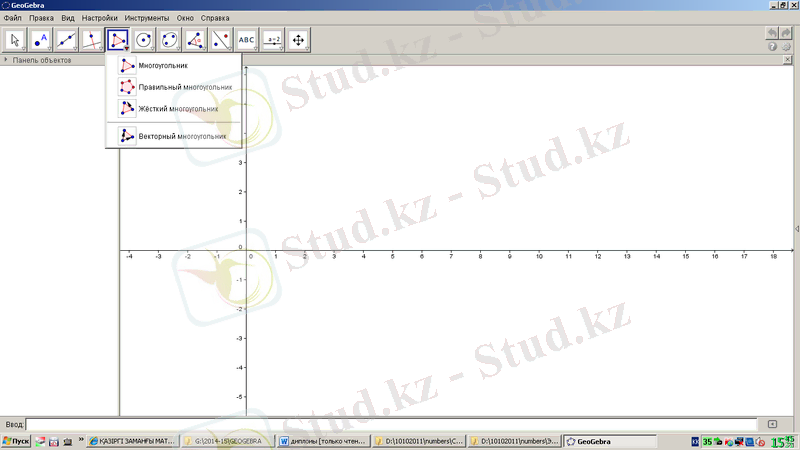The image size is (800, 450).
Task: Select the New Point tool
Action: 40,40
